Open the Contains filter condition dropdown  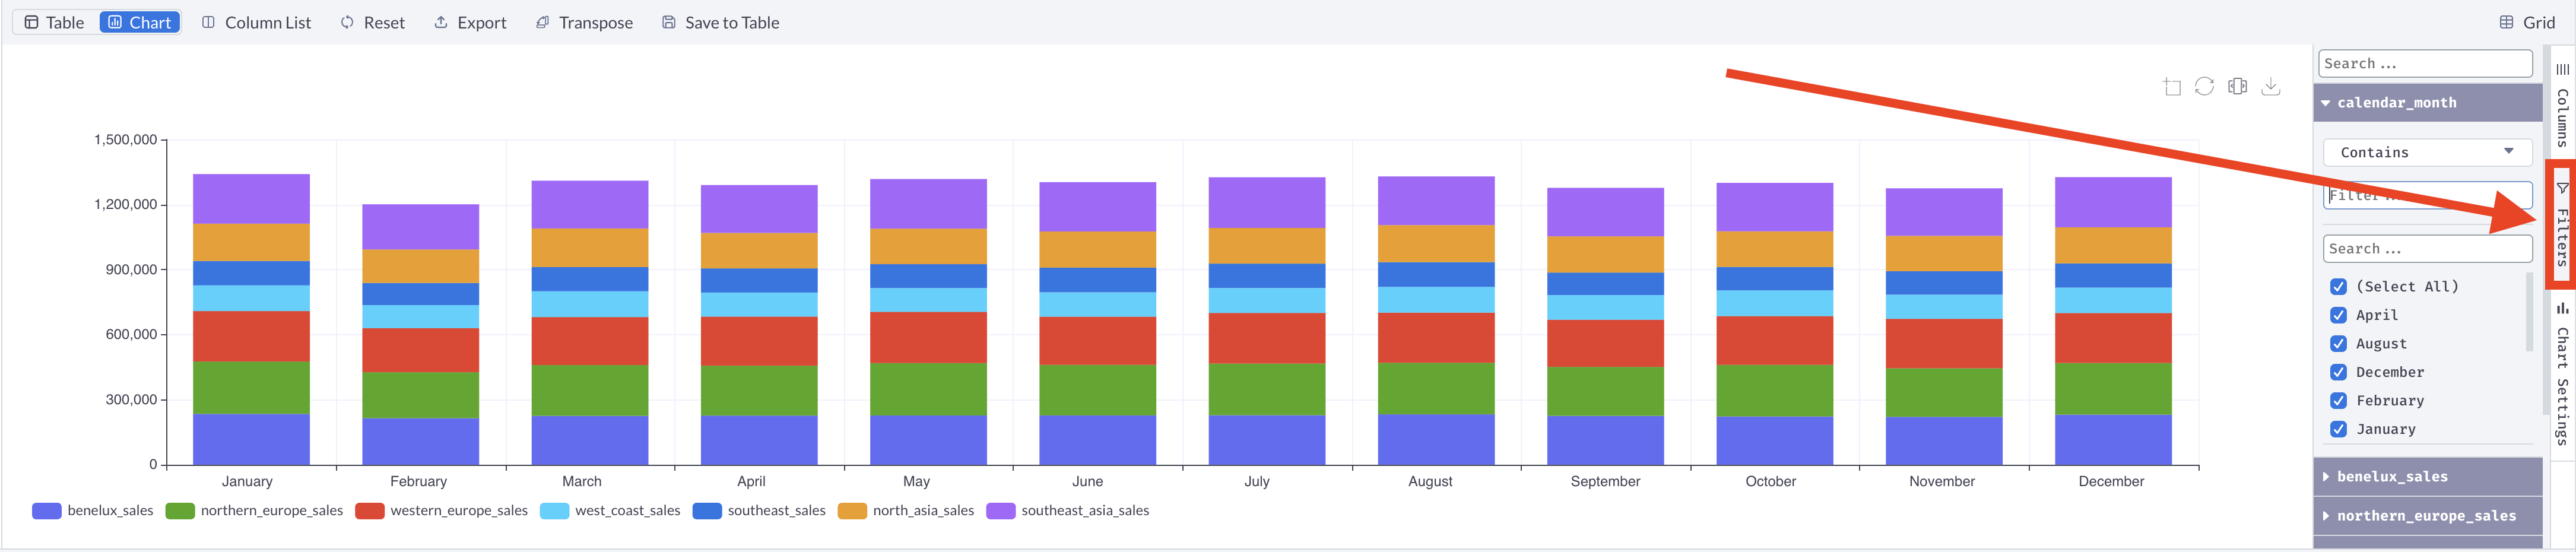(x=2428, y=151)
